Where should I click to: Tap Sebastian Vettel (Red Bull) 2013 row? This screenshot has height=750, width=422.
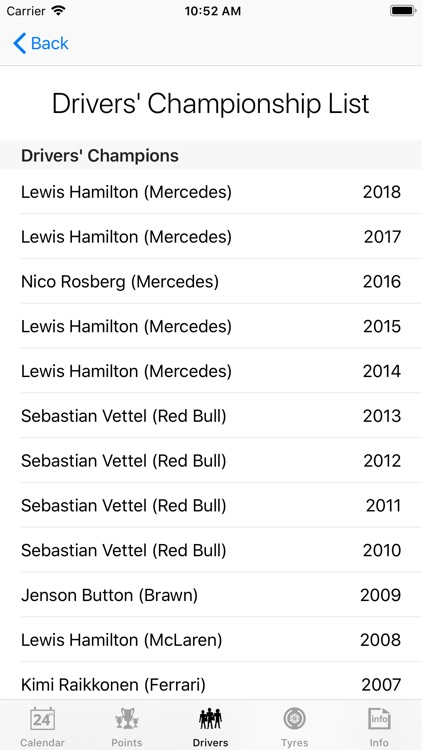211,416
